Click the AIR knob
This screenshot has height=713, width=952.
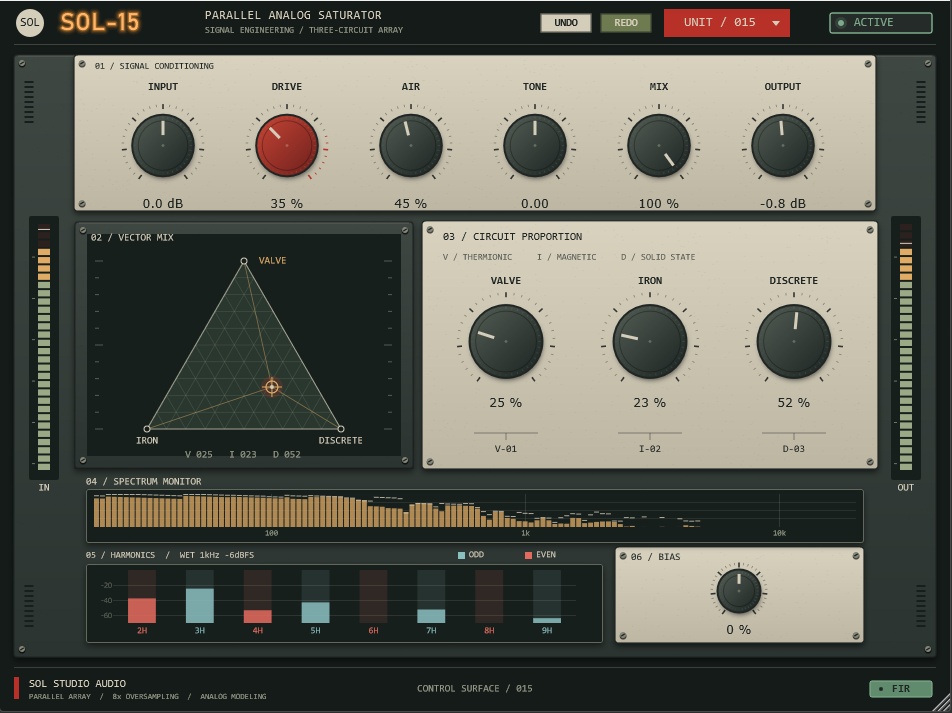tap(411, 146)
